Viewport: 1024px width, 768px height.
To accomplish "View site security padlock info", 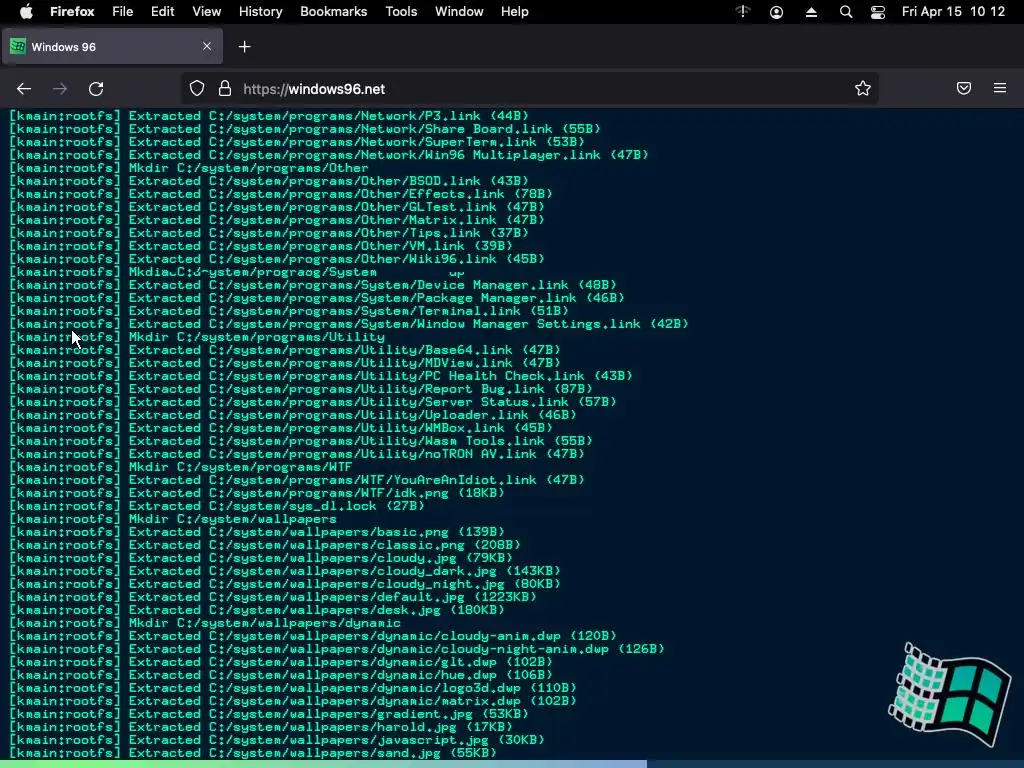I will coord(225,89).
